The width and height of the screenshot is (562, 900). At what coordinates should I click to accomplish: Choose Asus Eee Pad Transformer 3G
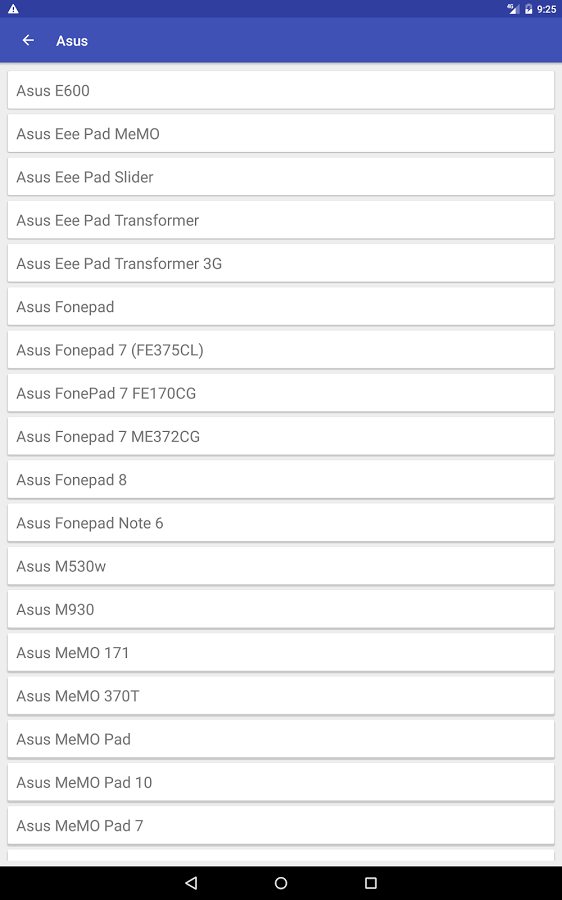281,263
